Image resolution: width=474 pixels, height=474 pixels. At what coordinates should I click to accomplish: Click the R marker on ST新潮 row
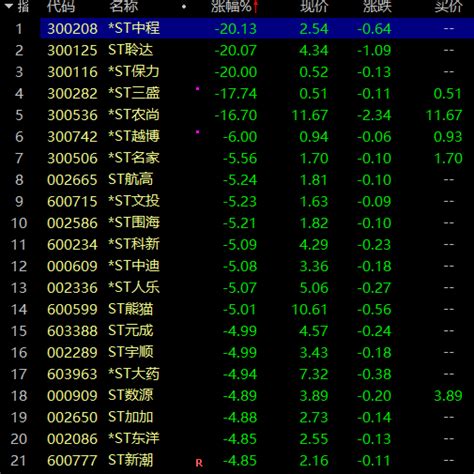tap(199, 463)
